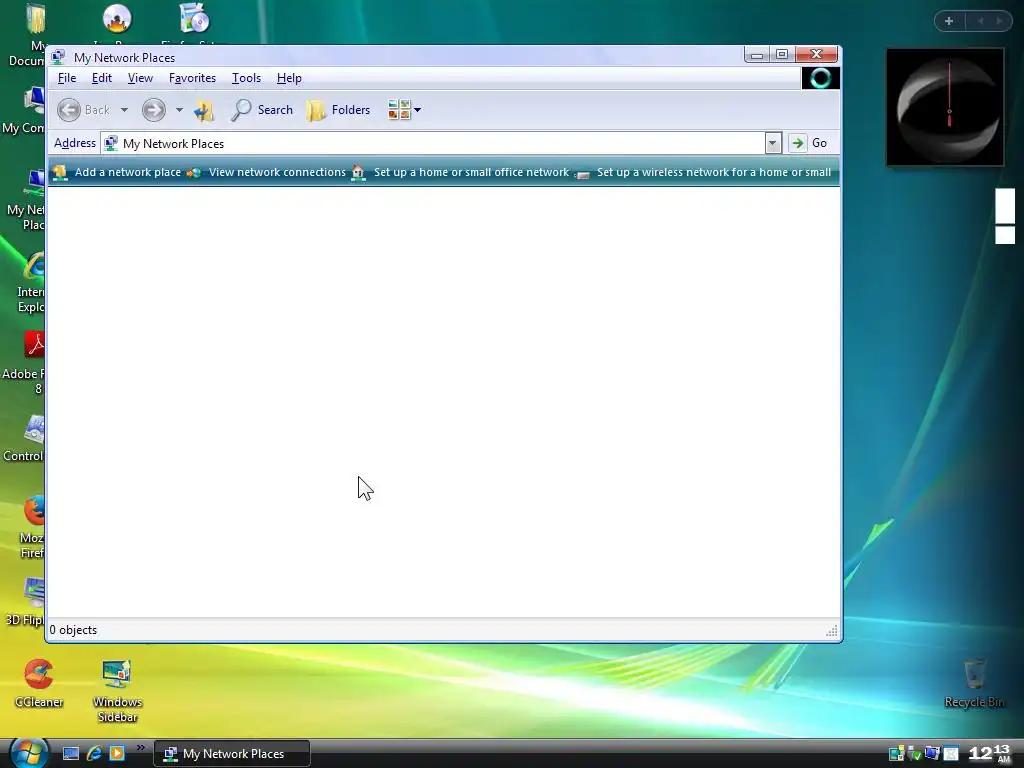Viewport: 1024px width, 768px height.
Task: Click Add a network place link
Action: pos(117,172)
